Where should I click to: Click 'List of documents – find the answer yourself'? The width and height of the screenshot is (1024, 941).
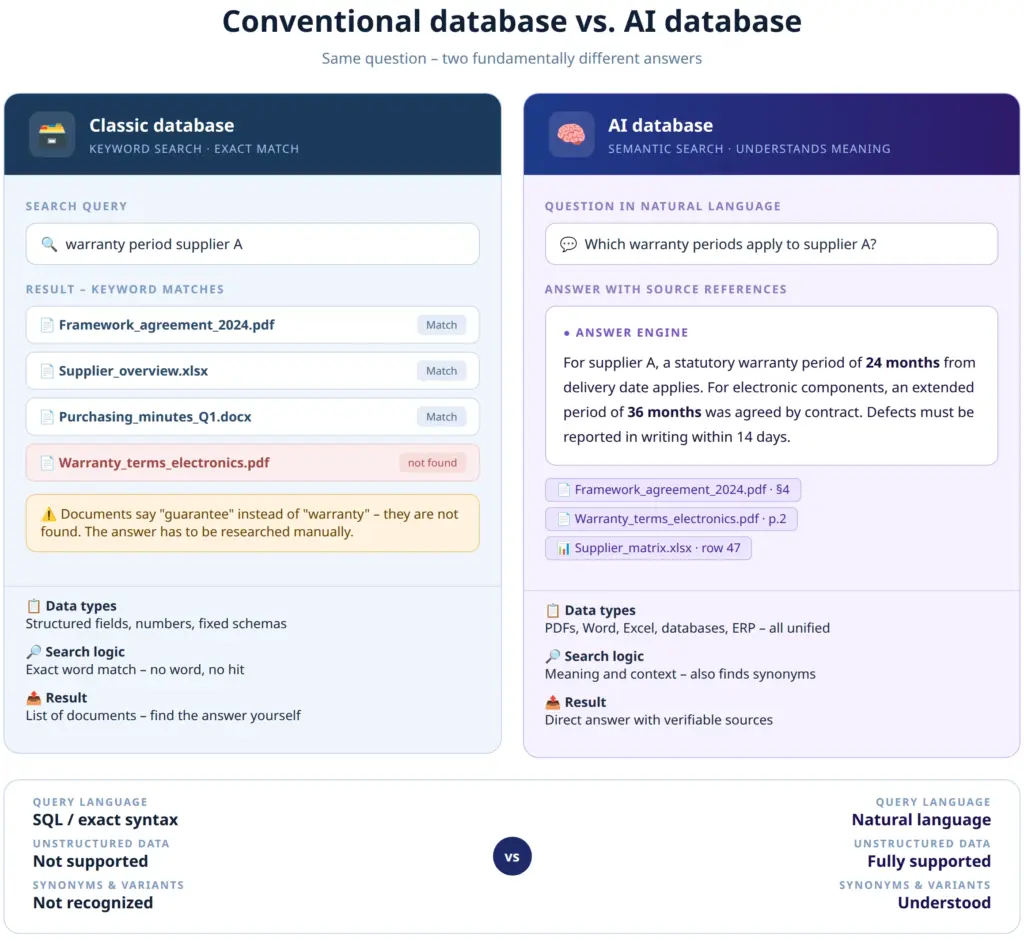pos(163,716)
